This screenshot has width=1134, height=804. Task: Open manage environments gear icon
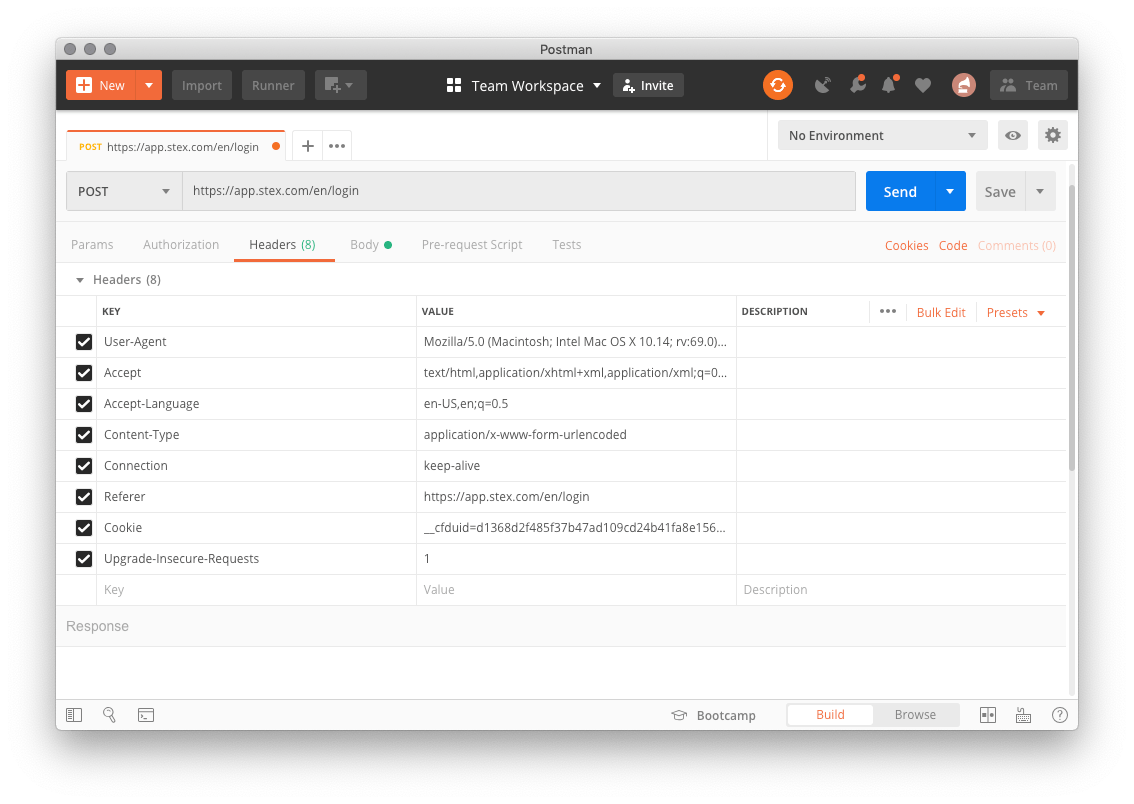coord(1052,135)
